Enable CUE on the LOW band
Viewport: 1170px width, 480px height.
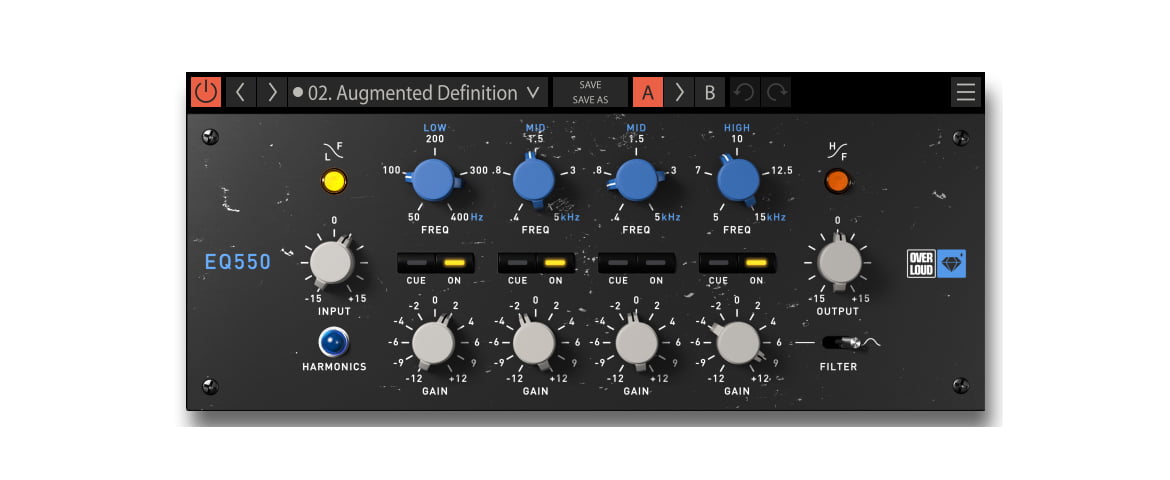(416, 263)
